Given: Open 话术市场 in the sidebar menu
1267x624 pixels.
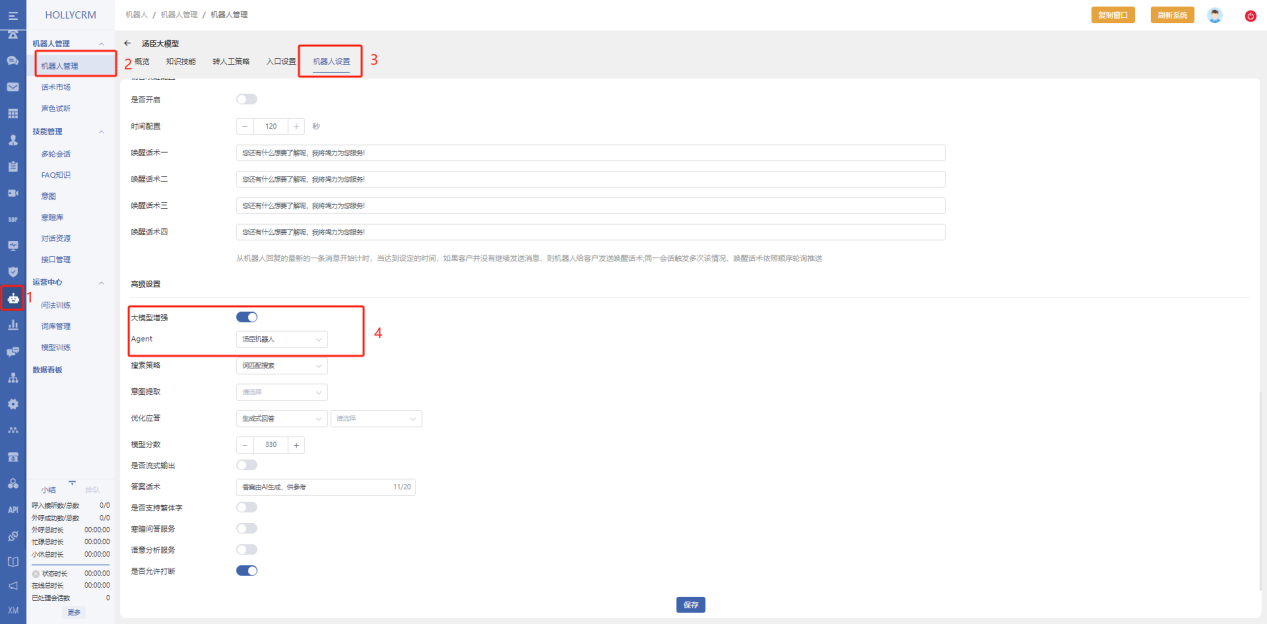Looking at the screenshot, I should pos(56,87).
